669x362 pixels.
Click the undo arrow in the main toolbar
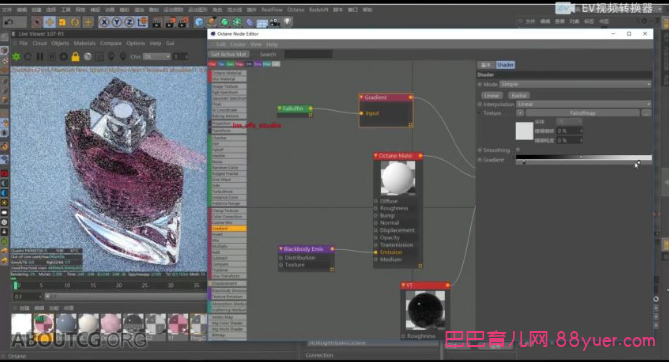(9, 22)
